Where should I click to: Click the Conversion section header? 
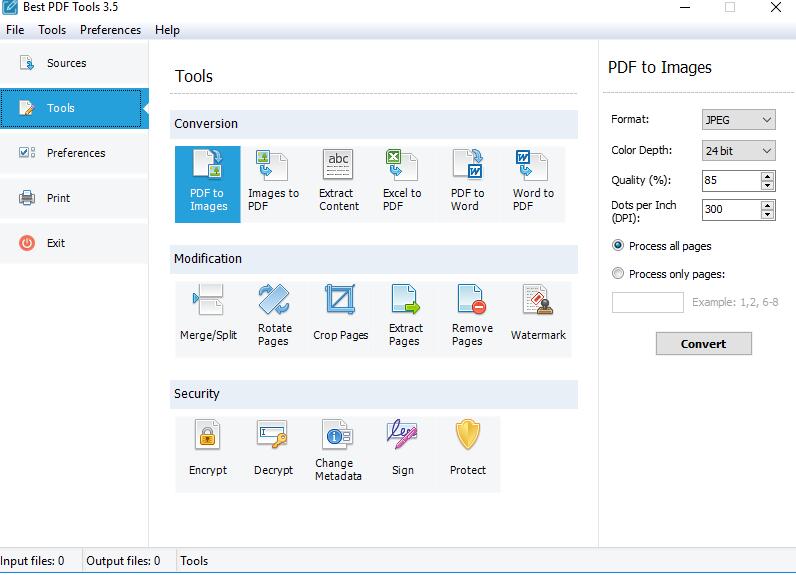point(374,124)
